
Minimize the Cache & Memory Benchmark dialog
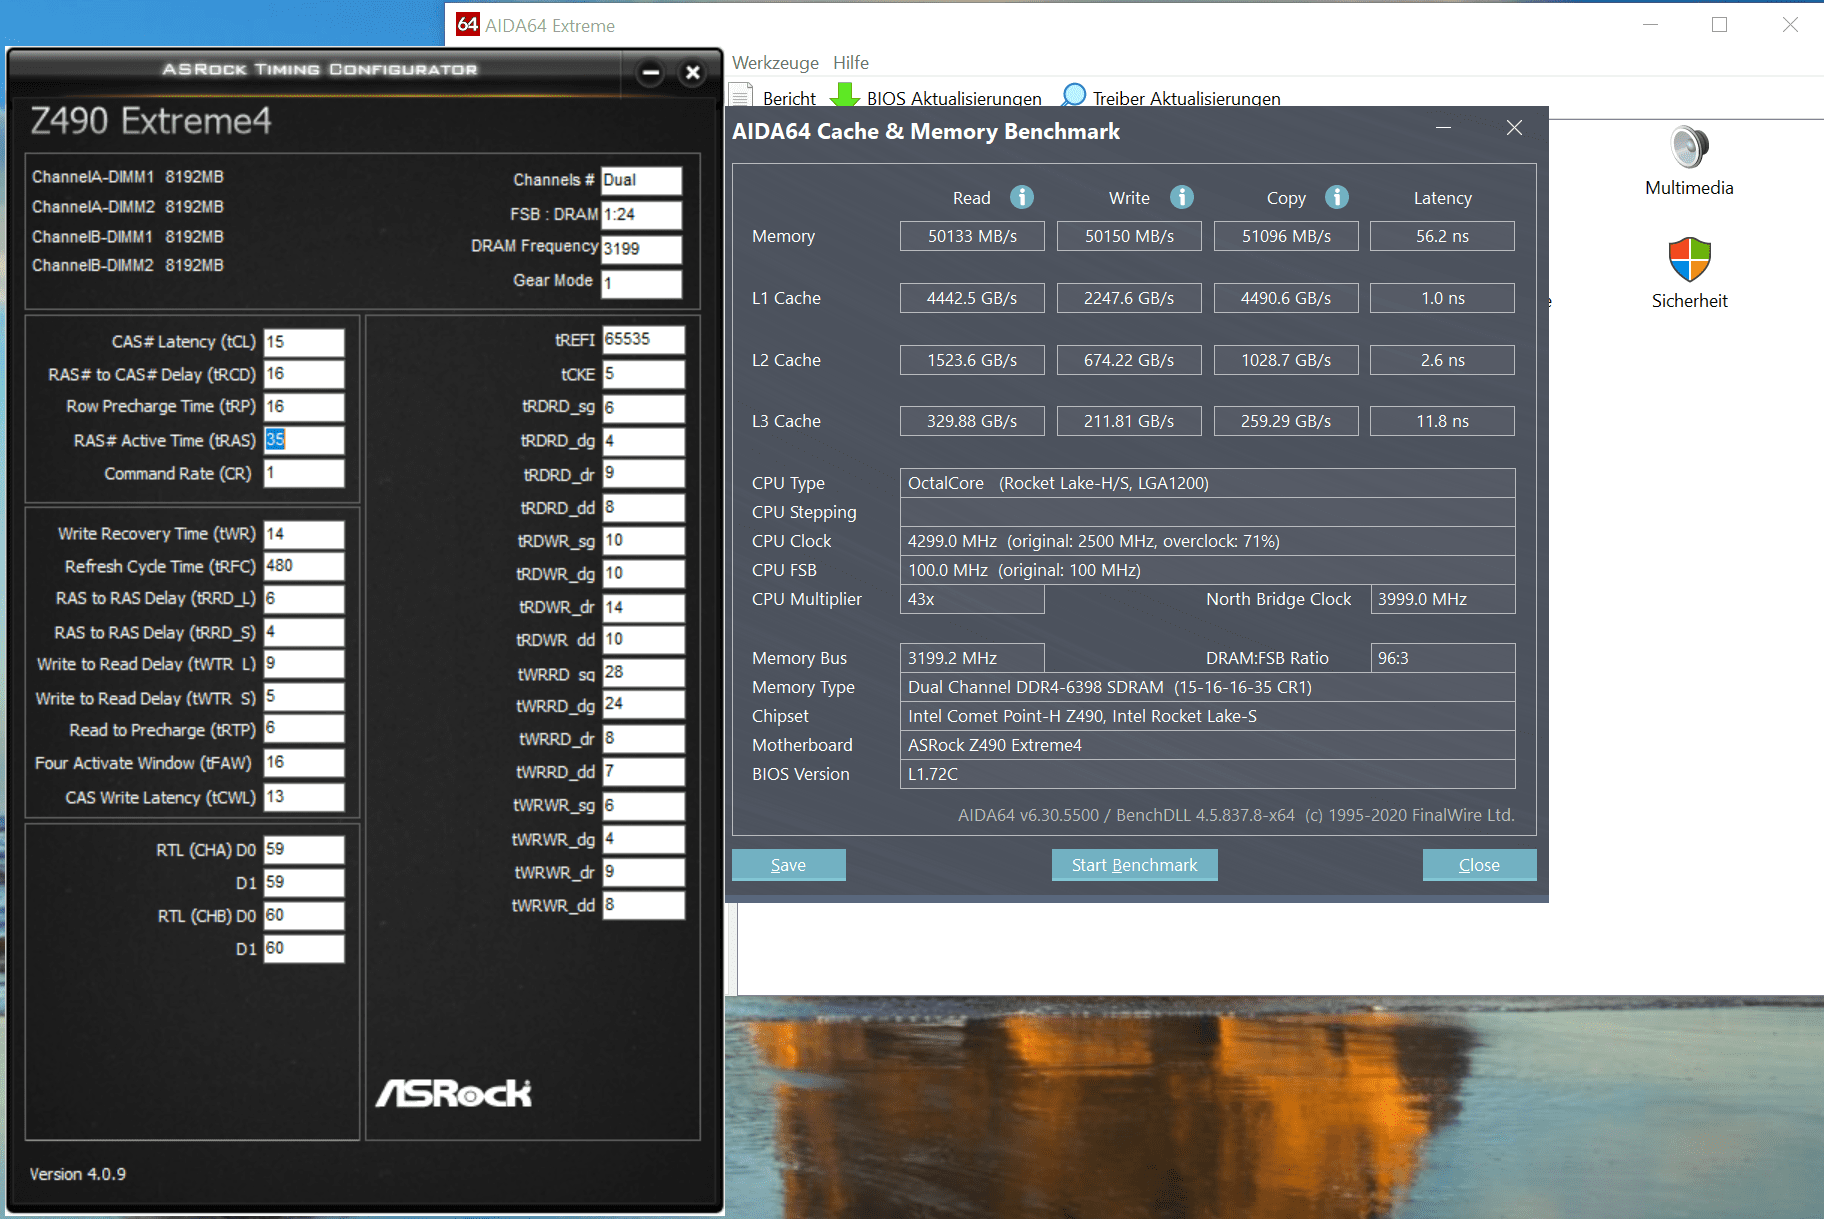pyautogui.click(x=1443, y=128)
